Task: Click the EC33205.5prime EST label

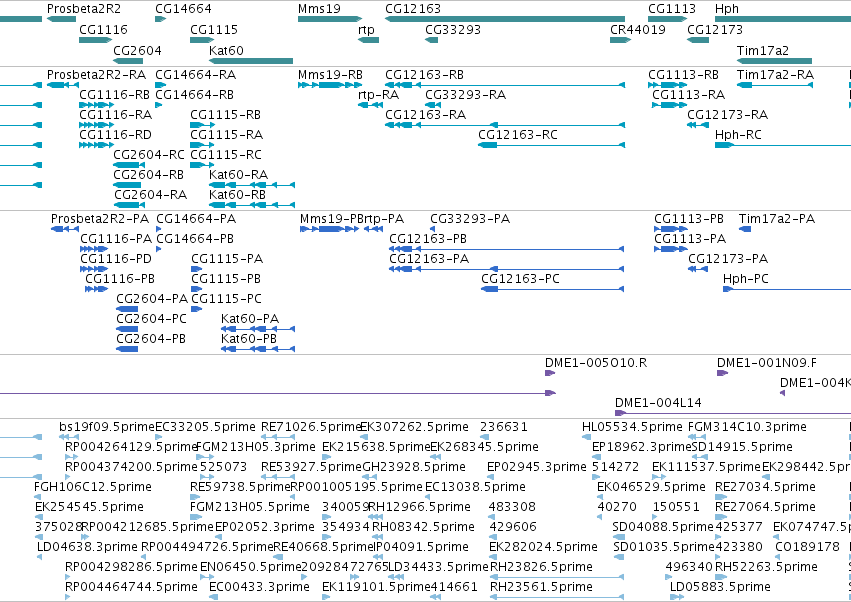Action: [x=205, y=427]
